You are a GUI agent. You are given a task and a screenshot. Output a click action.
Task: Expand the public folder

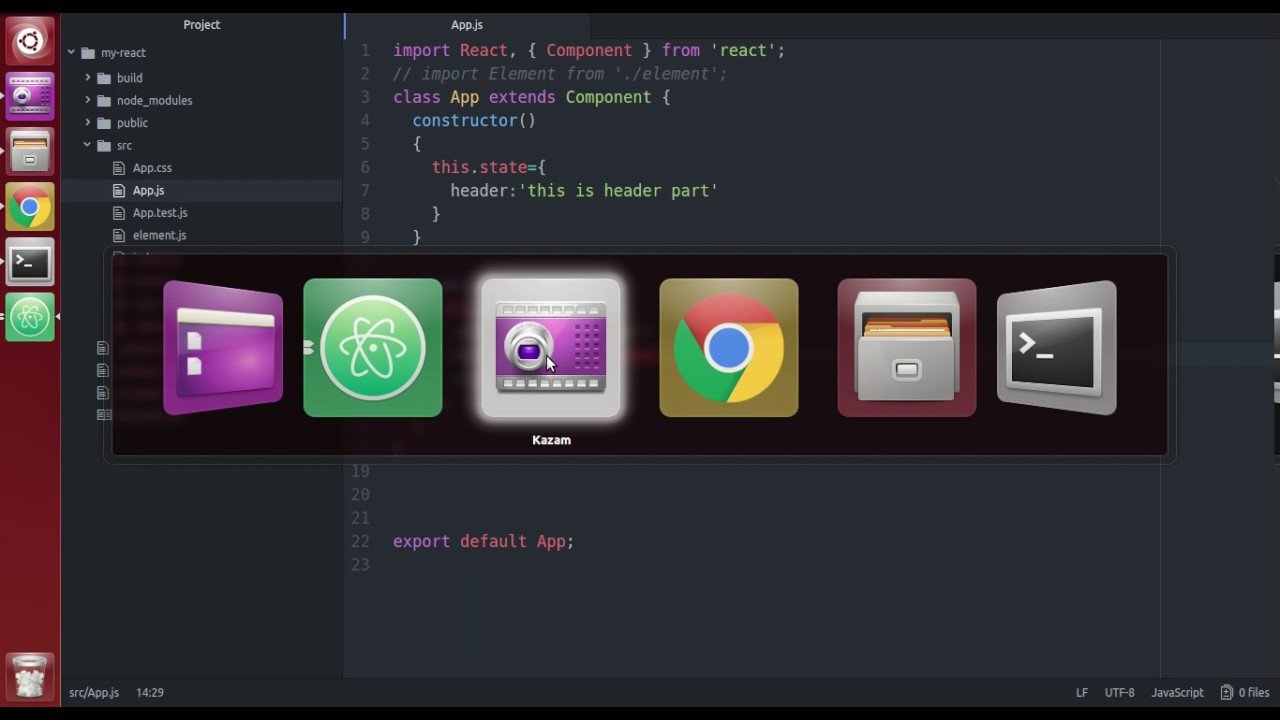[87, 123]
